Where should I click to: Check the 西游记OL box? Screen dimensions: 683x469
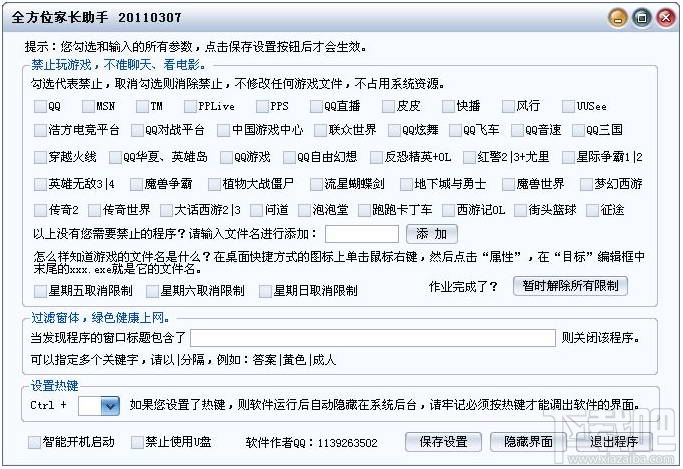448,210
